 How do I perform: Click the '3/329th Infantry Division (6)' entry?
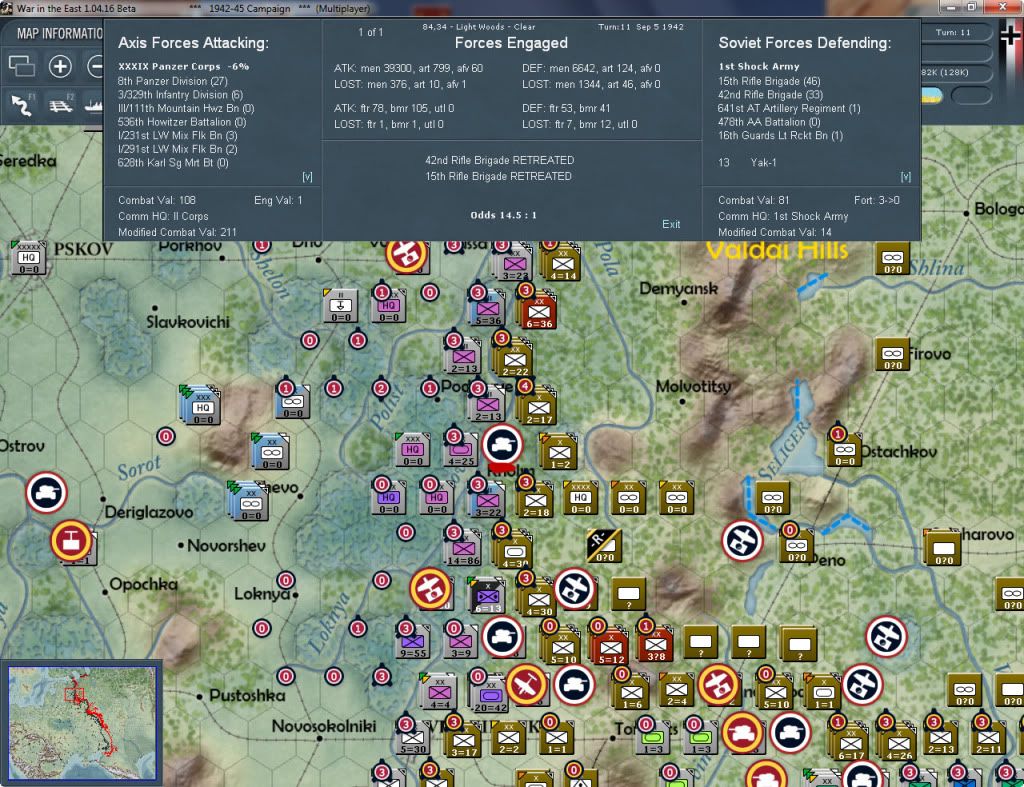(x=180, y=95)
